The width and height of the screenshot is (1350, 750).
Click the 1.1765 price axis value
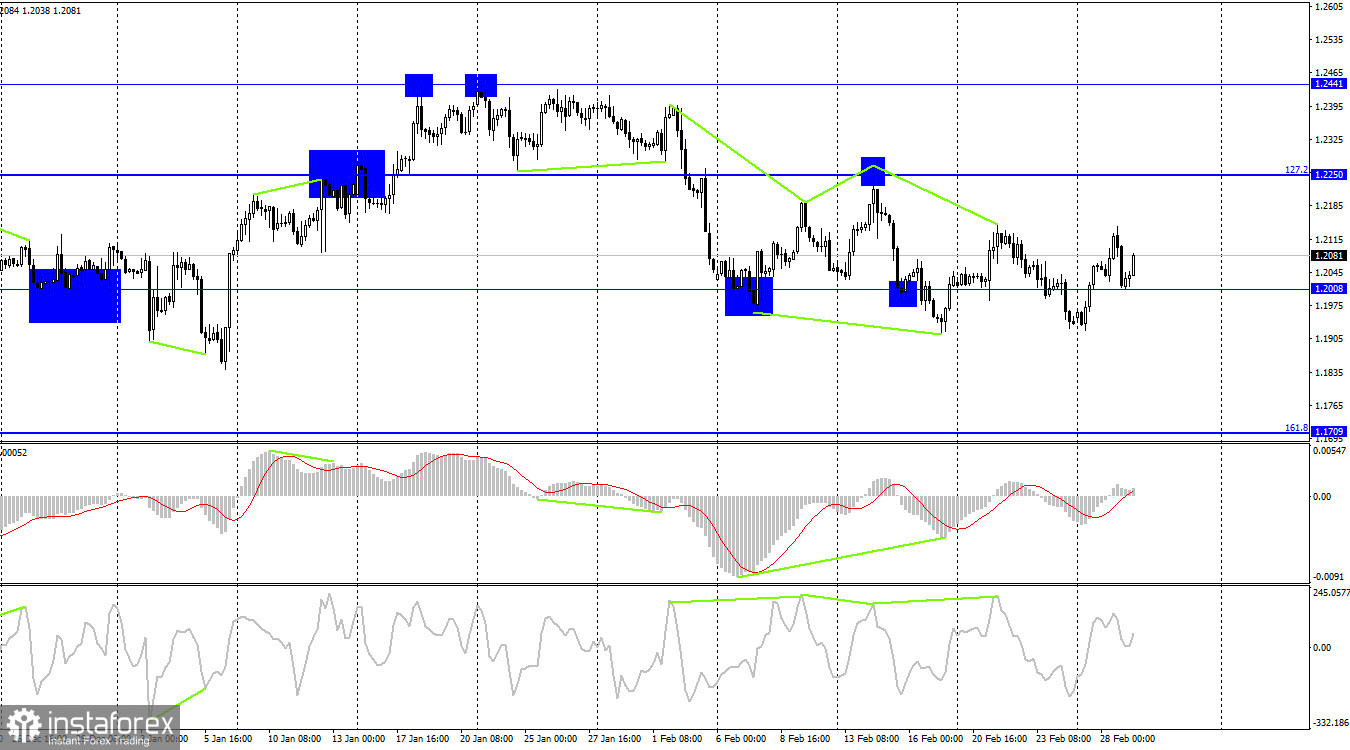click(x=1329, y=405)
